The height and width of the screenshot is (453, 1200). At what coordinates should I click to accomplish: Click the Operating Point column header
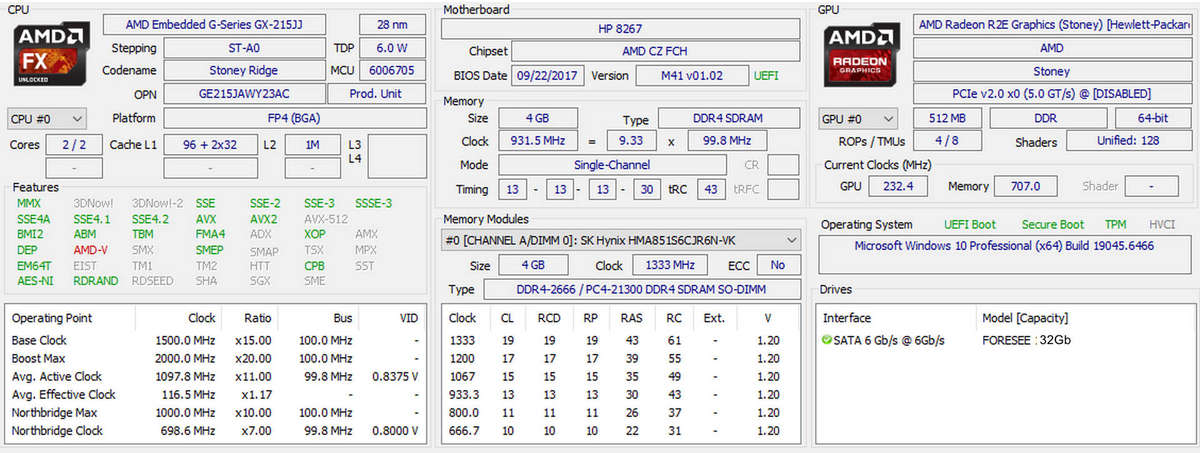[x=51, y=318]
